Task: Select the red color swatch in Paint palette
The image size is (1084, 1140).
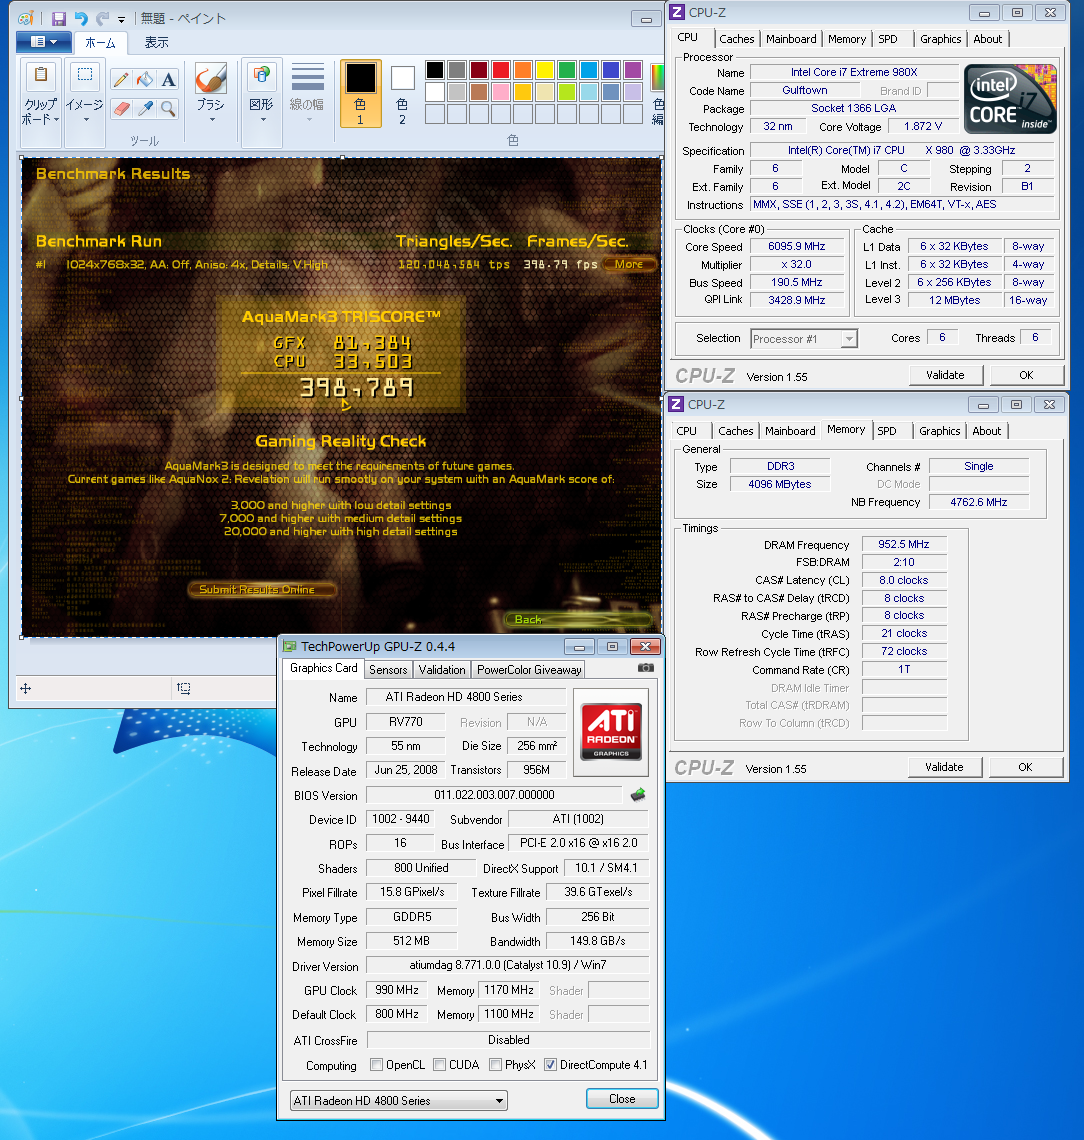Action: click(x=501, y=70)
